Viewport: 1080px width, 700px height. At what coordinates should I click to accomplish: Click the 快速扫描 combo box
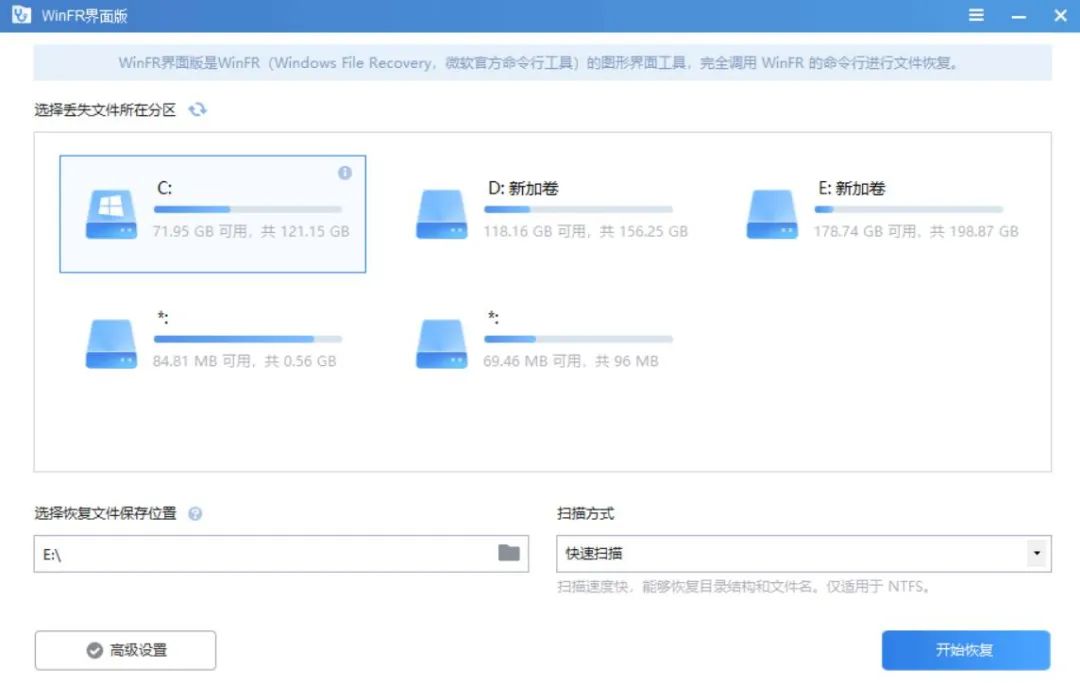click(x=804, y=553)
